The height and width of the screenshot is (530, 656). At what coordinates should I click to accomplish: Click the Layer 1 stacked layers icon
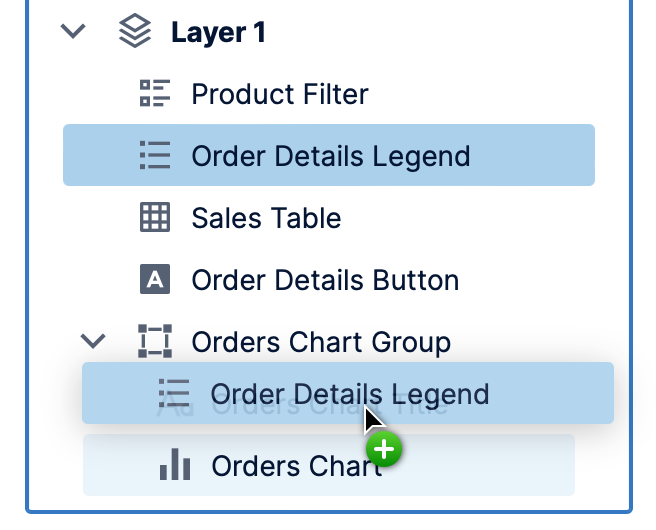[135, 32]
